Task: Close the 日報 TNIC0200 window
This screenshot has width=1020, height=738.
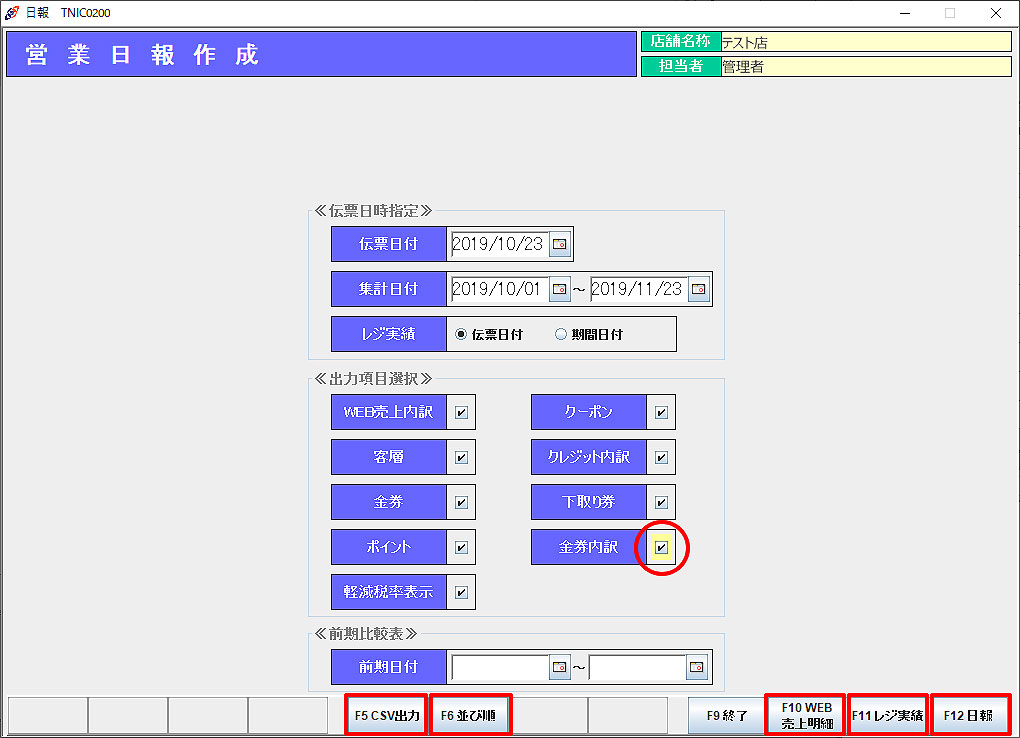Action: [995, 13]
